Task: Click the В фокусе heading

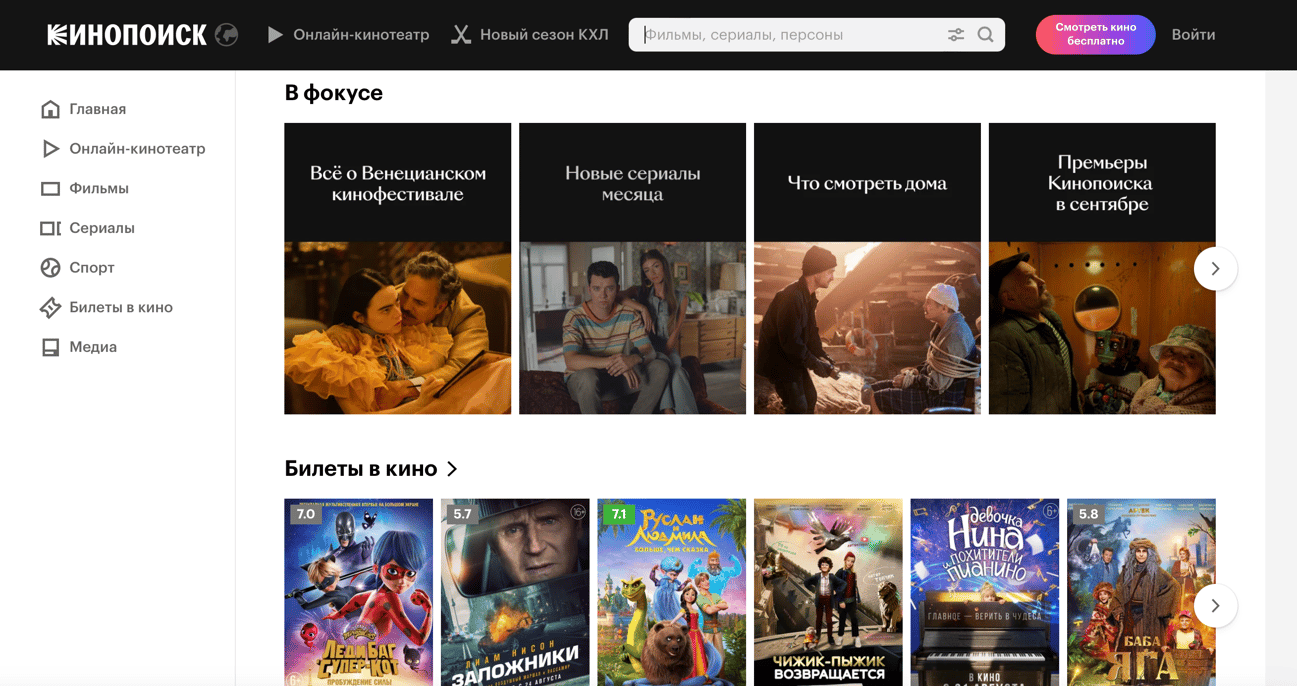Action: coord(333,93)
